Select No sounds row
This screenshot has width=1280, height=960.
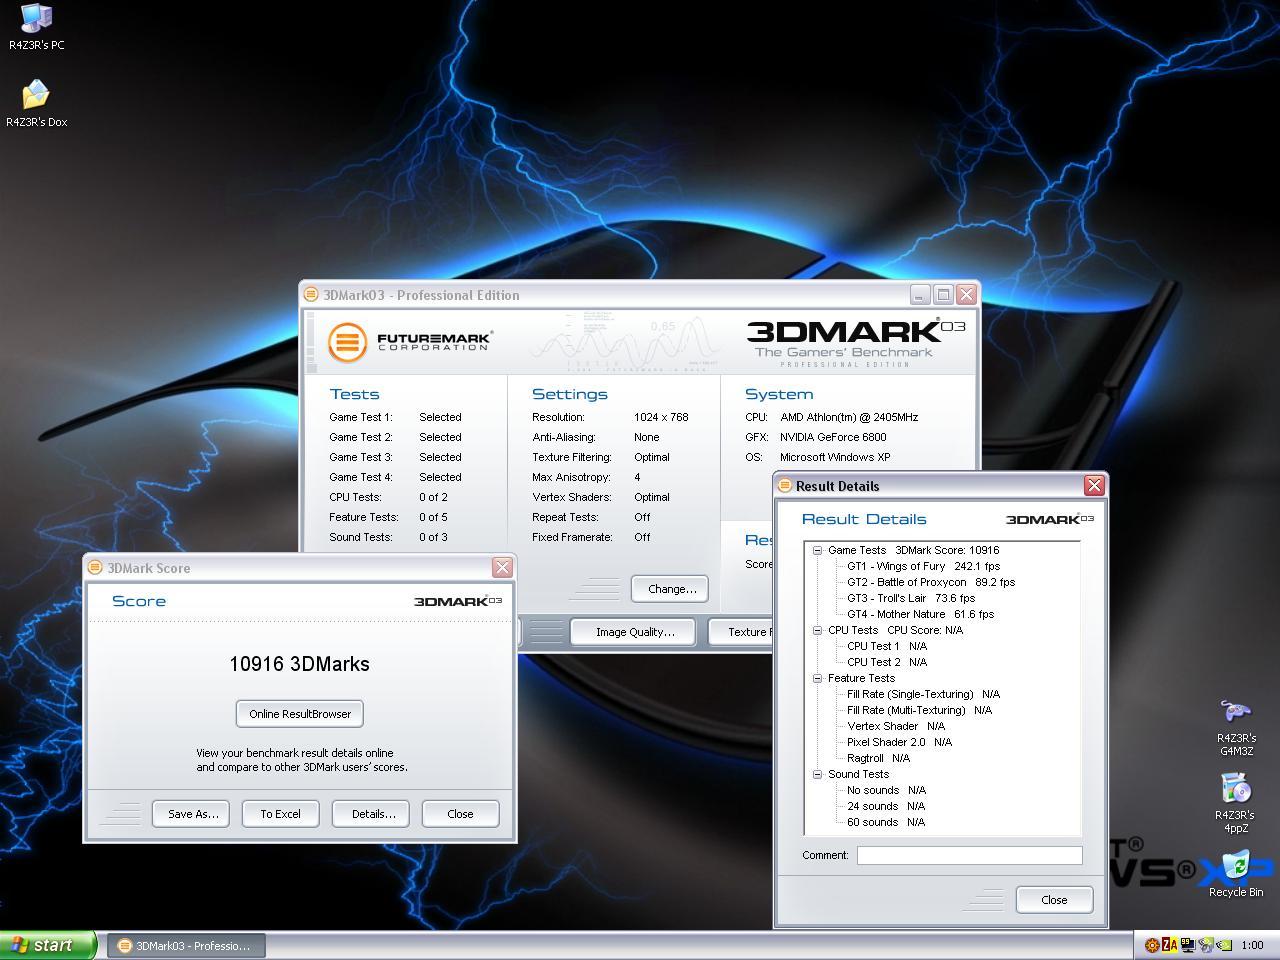(x=886, y=790)
